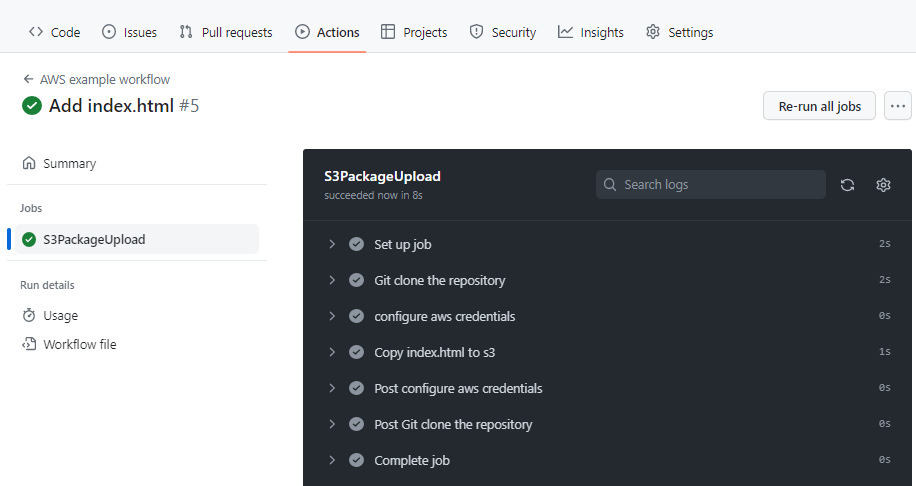Click the Copy index.html to s3 checkmark
916x486 pixels.
(356, 352)
